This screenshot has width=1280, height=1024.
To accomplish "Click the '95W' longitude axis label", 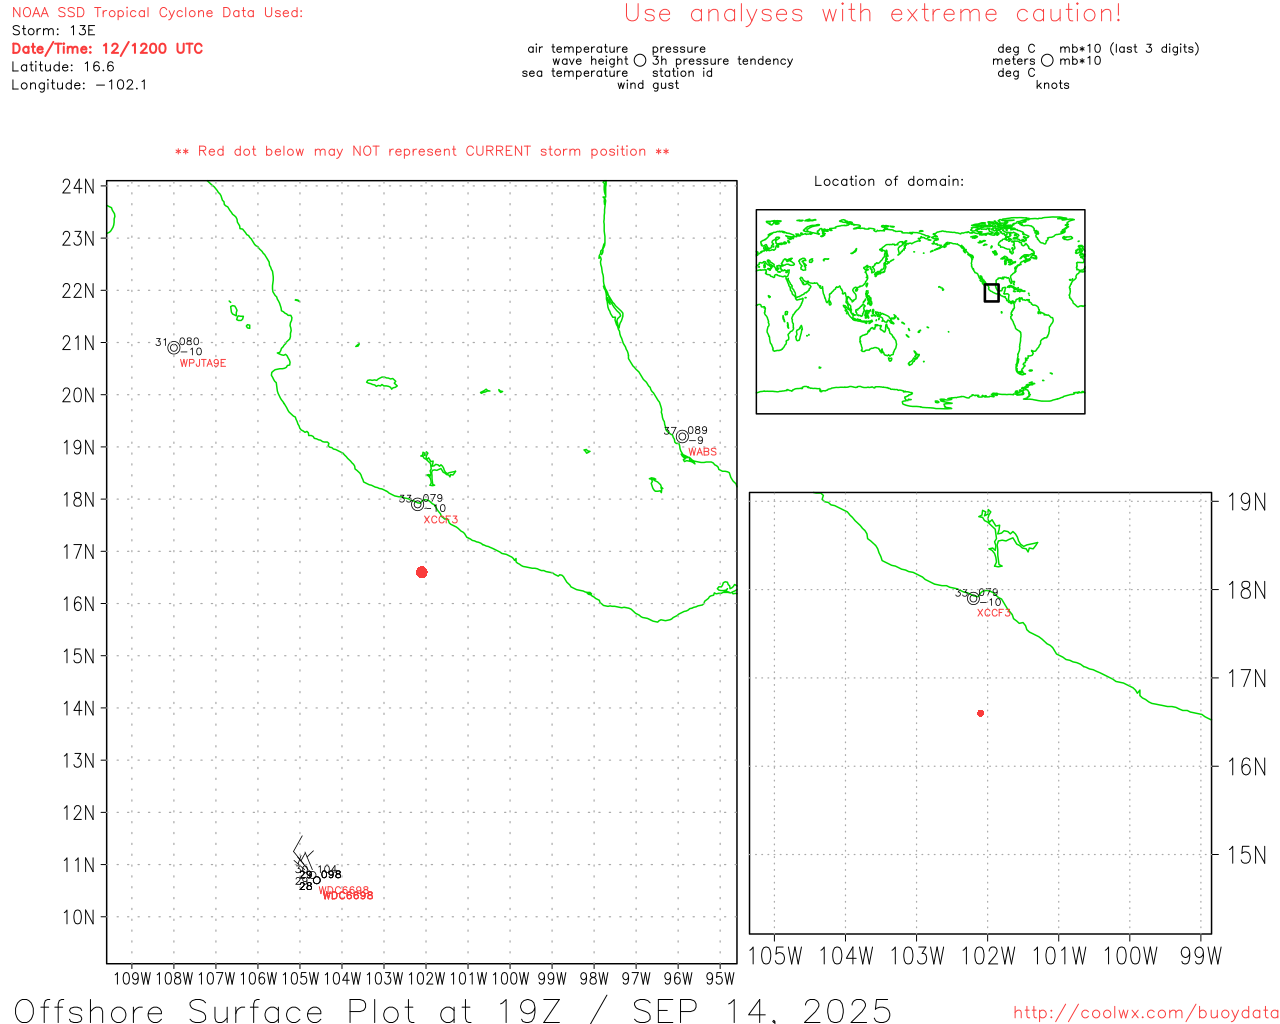I will [x=720, y=979].
